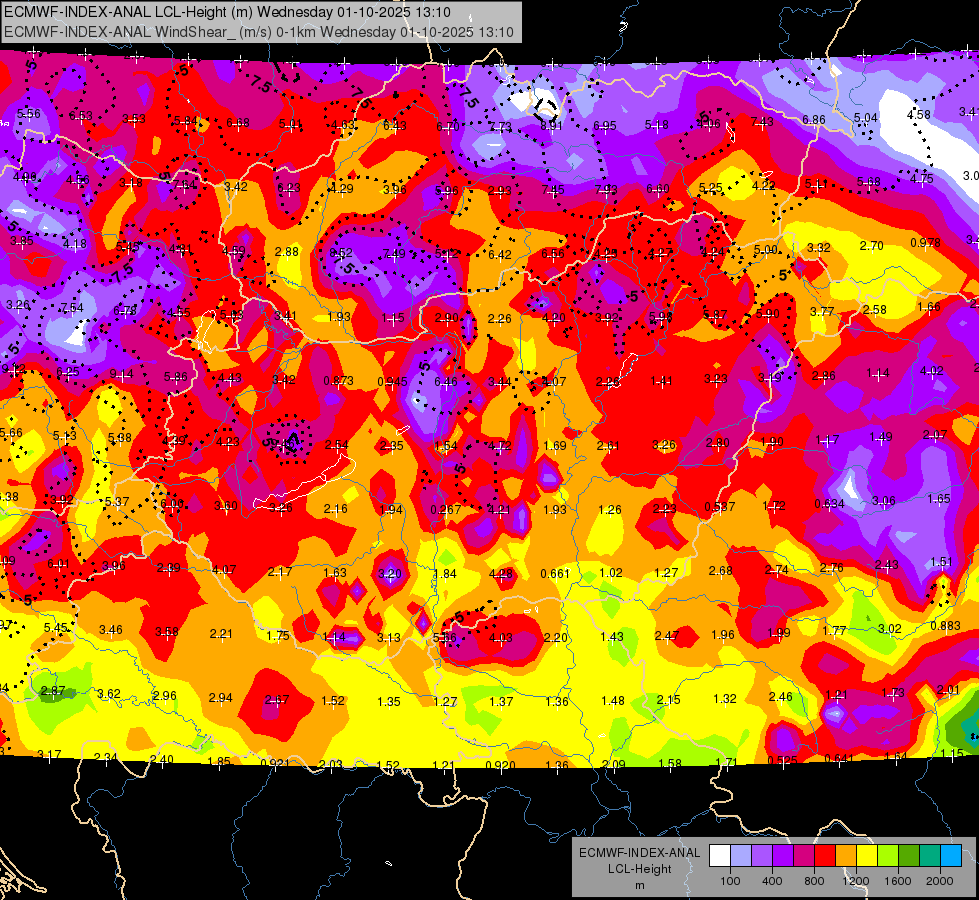Click the legend scale value 100
This screenshot has width=979, height=900.
point(730,881)
